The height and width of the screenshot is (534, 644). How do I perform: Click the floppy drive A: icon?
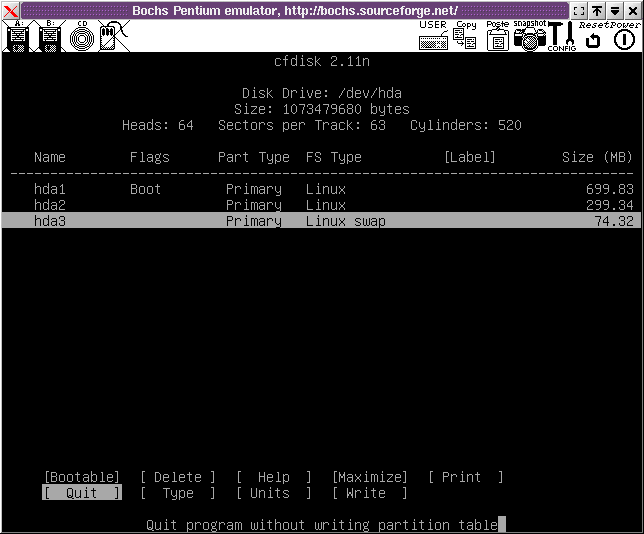coord(17,38)
